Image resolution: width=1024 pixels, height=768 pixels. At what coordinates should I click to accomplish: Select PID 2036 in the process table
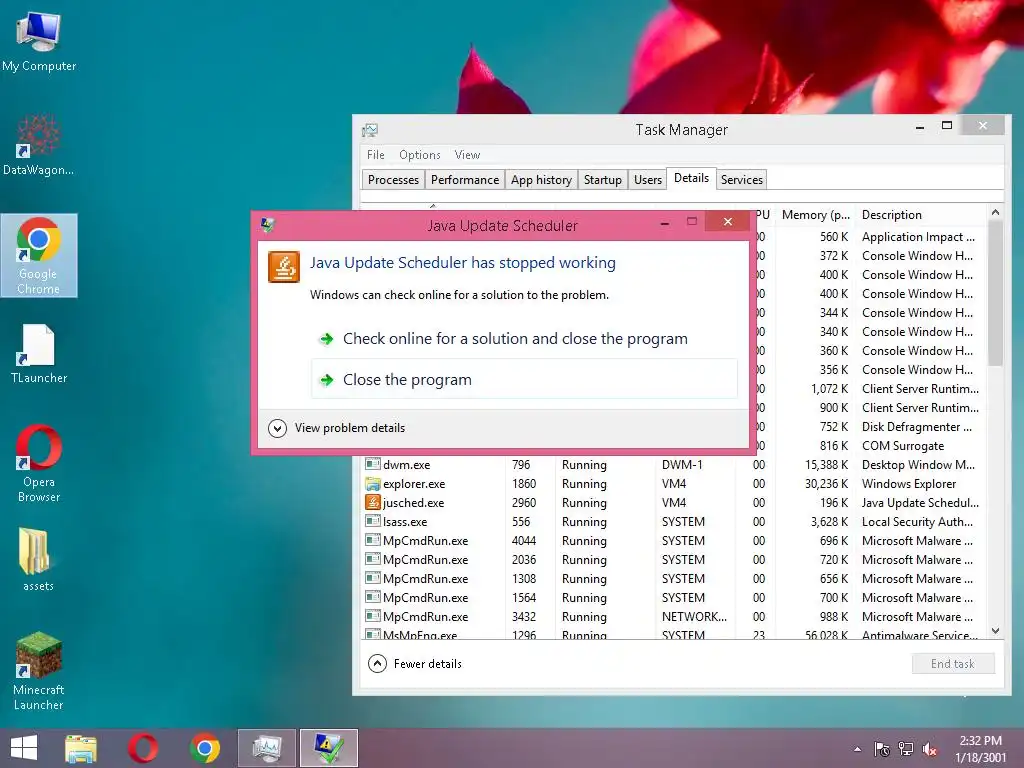point(524,560)
